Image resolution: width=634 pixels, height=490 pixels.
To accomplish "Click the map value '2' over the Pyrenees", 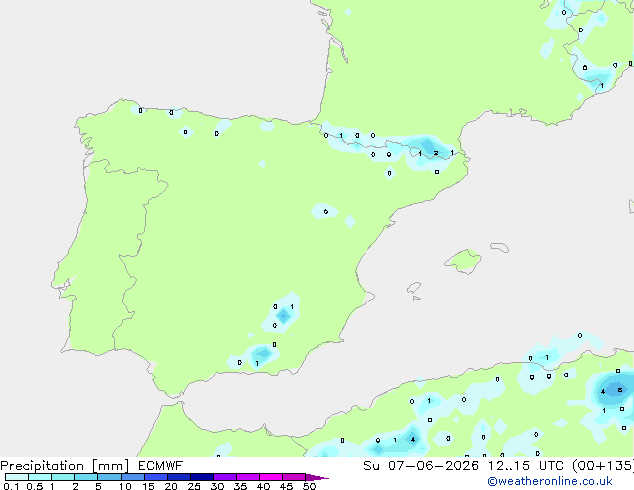I will click(435, 153).
